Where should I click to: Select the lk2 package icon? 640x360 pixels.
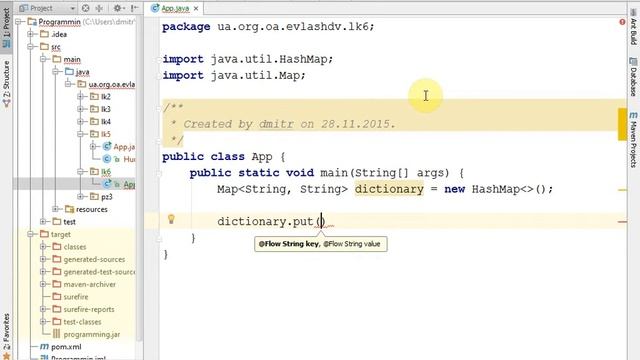pyautogui.click(x=95, y=96)
